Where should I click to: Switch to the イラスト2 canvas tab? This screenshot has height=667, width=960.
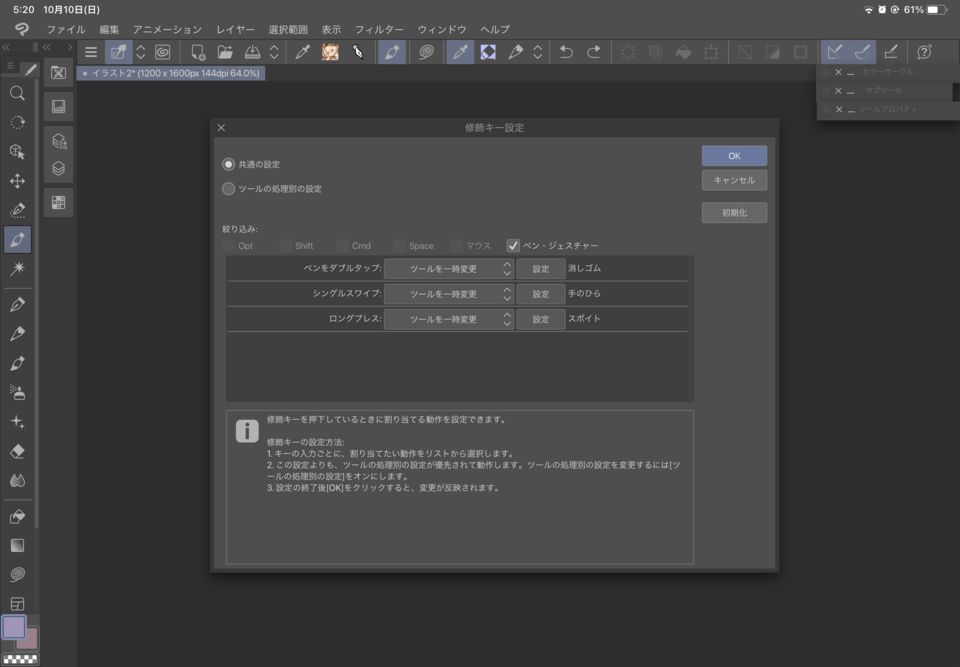click(171, 73)
